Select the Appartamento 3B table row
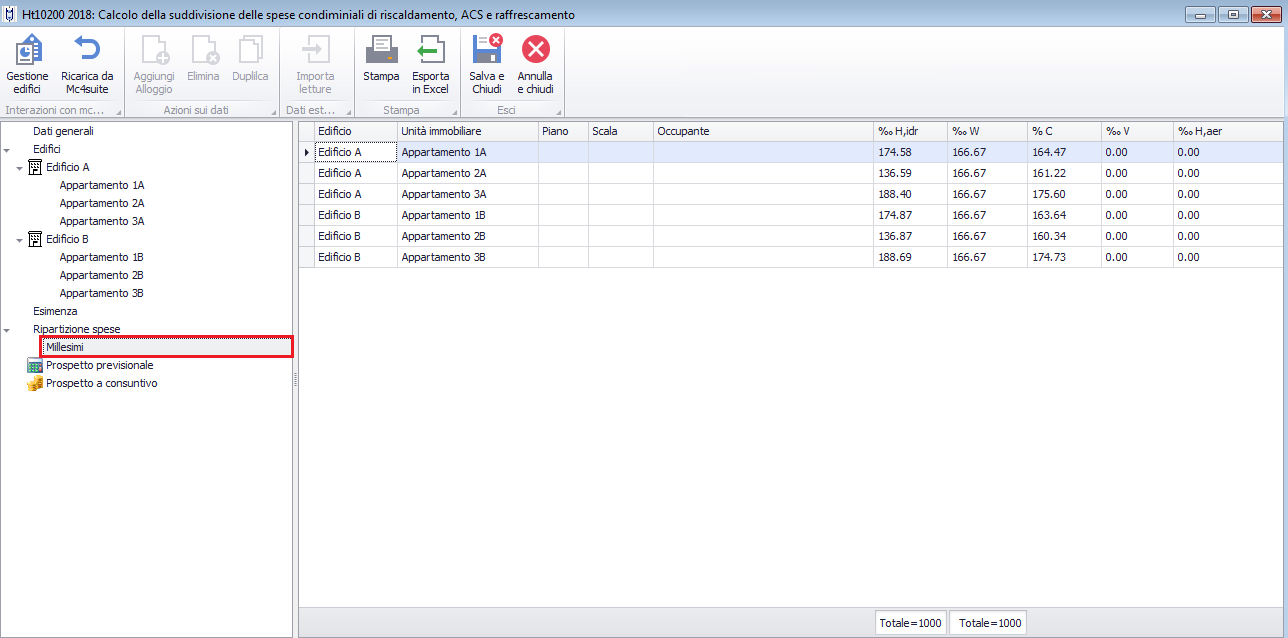The image size is (1288, 638). 443,257
